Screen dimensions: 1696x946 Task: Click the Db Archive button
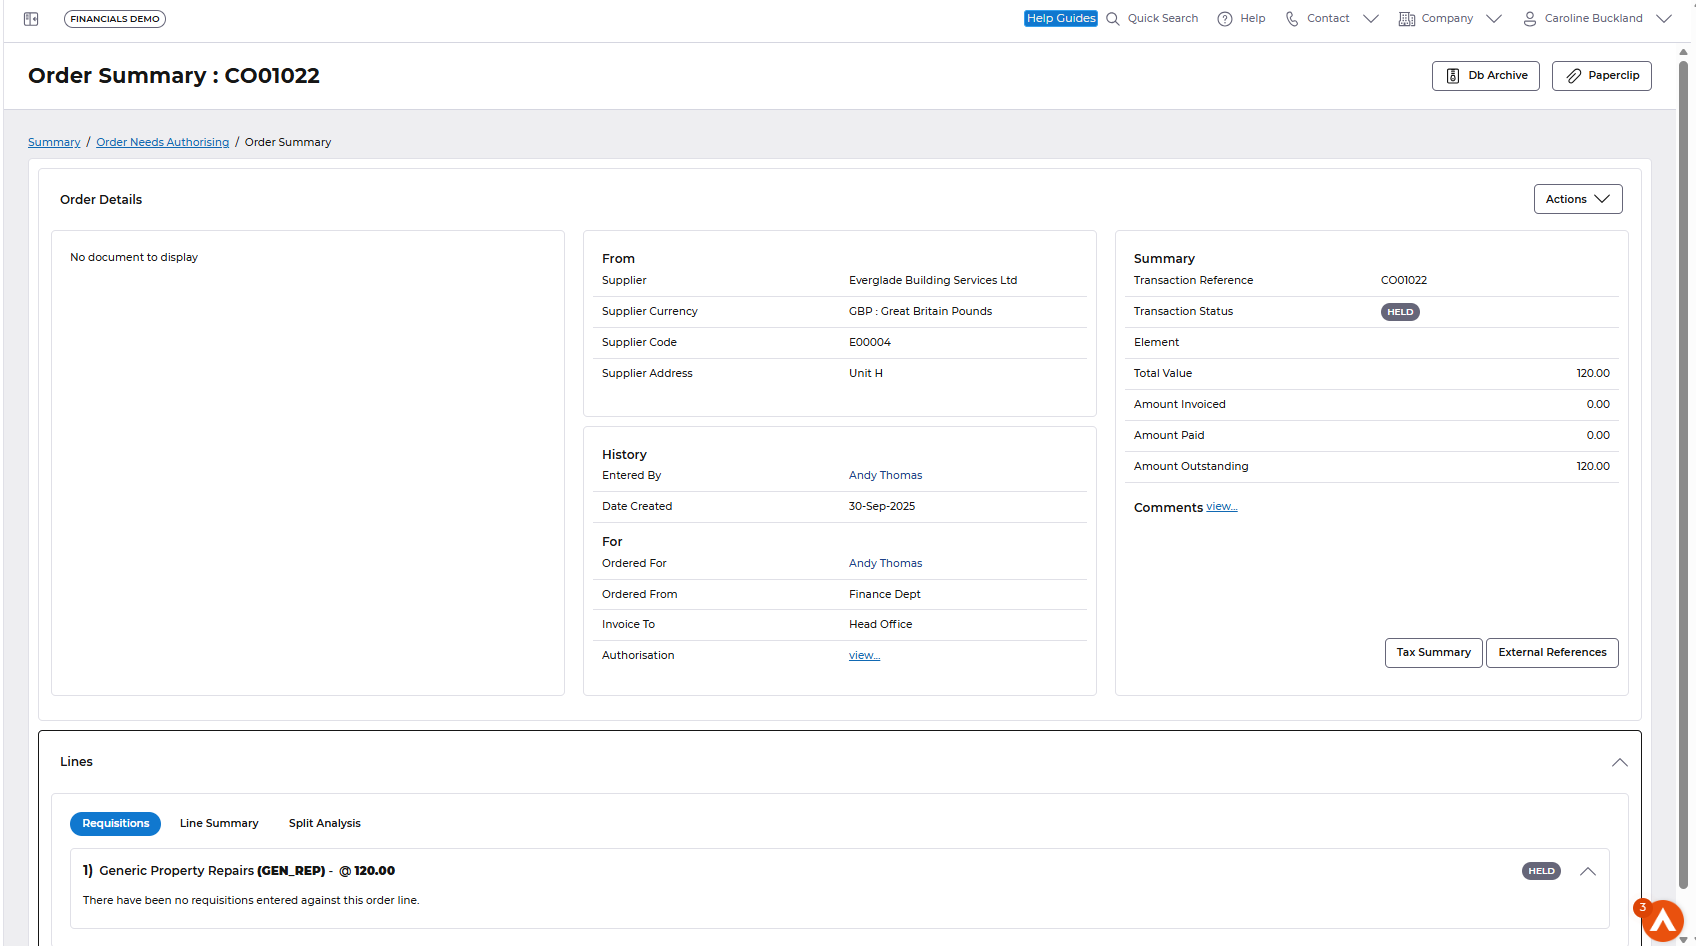click(1485, 76)
